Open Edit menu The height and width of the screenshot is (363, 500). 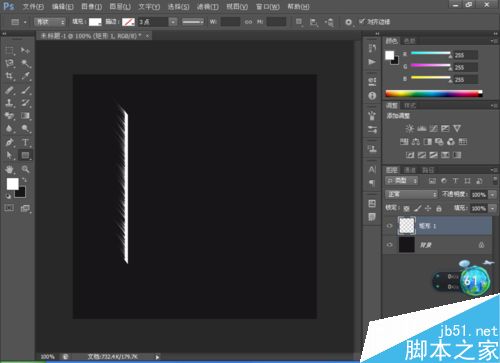pos(63,6)
